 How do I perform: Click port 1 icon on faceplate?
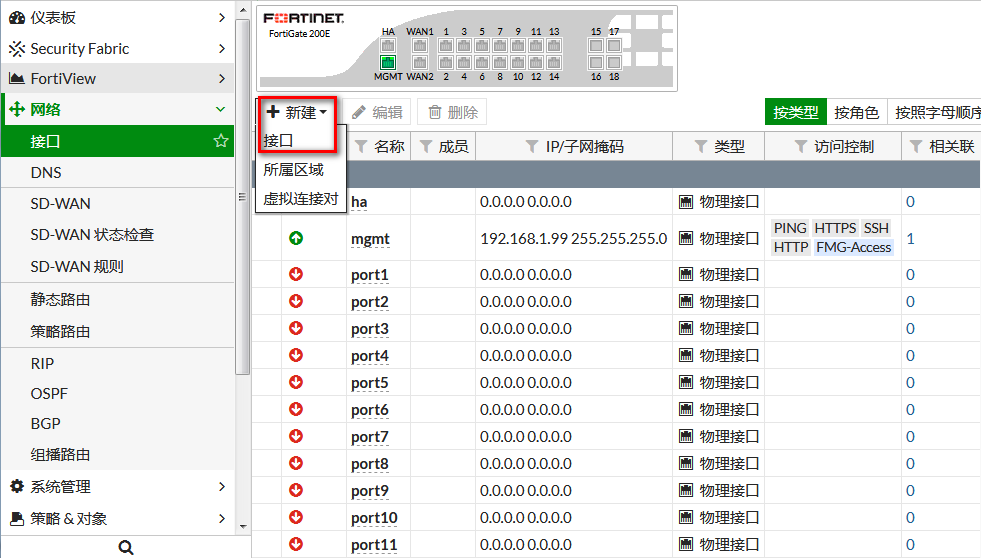point(445,45)
